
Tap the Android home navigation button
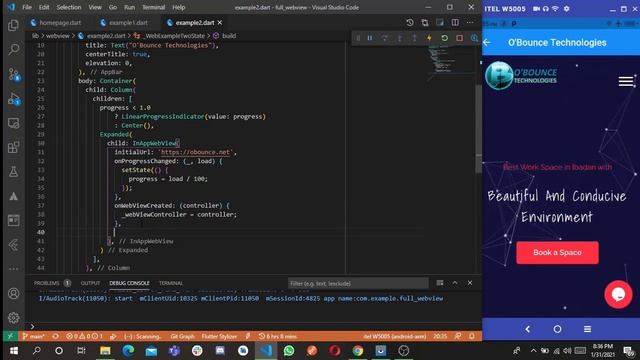pyautogui.click(x=557, y=329)
